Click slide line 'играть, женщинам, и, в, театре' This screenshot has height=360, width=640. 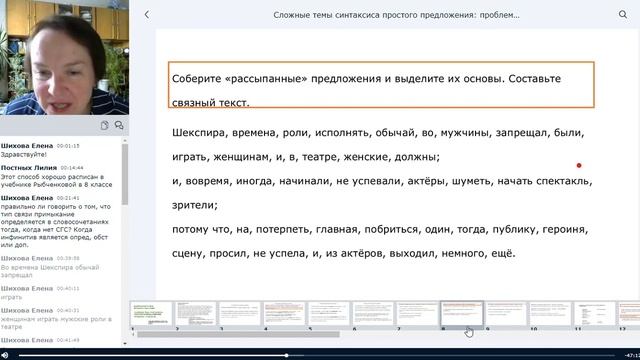coord(306,157)
